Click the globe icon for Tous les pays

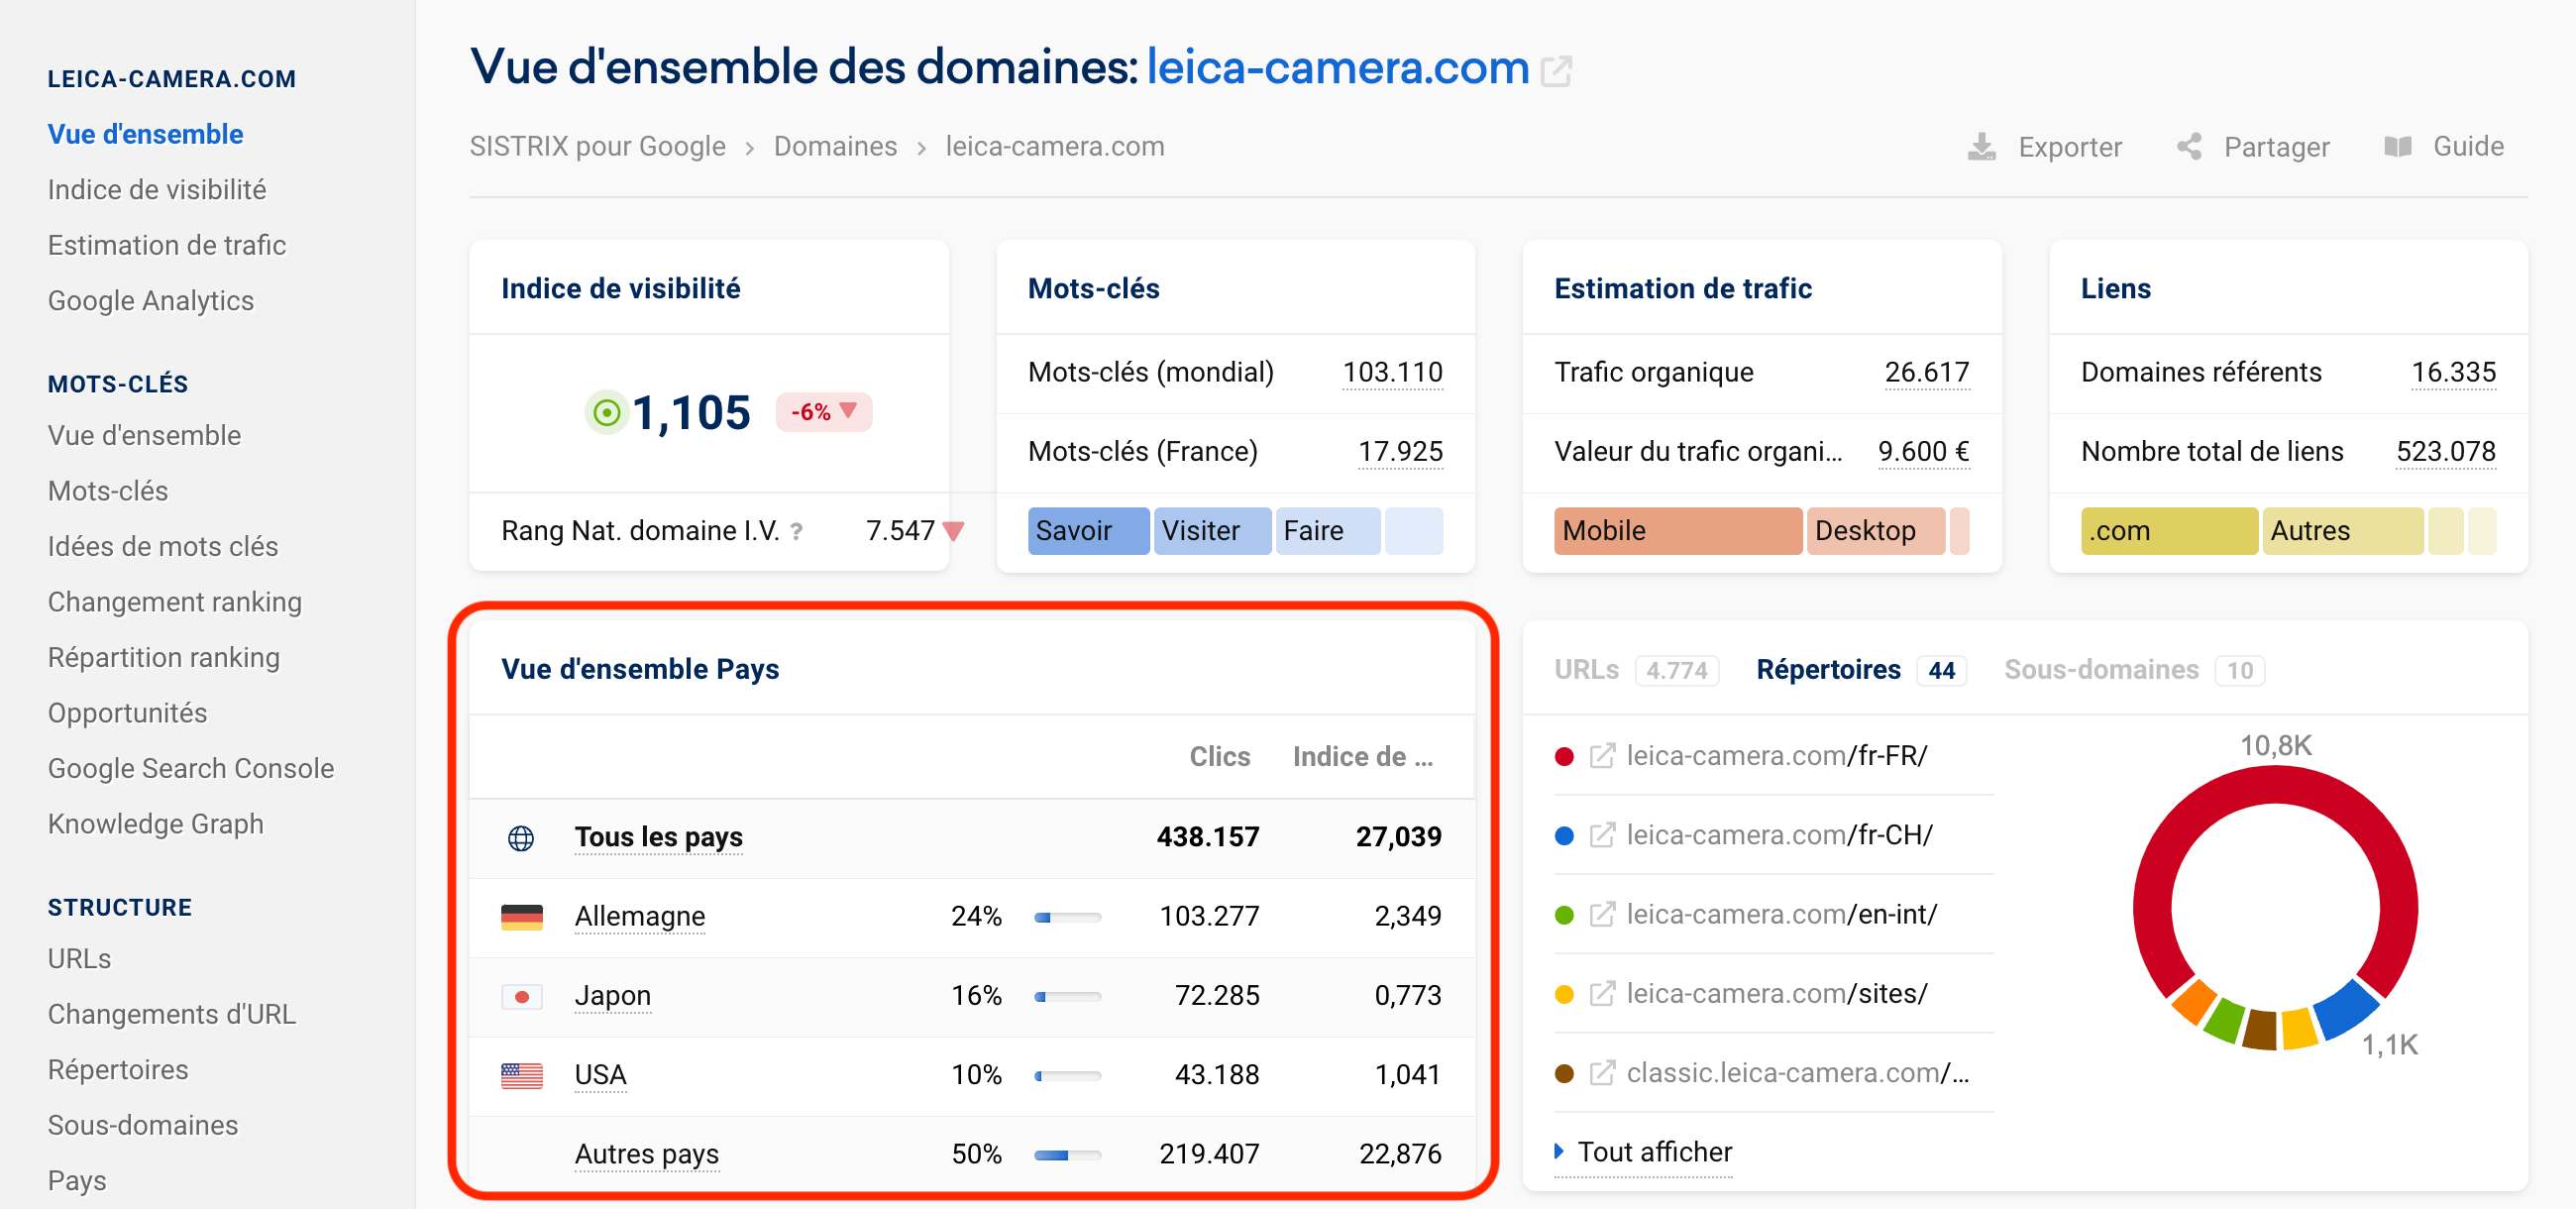coord(521,837)
